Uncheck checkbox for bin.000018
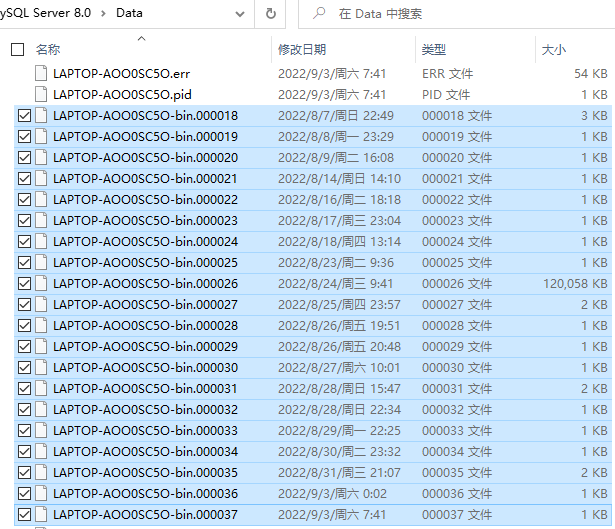 coord(24,116)
